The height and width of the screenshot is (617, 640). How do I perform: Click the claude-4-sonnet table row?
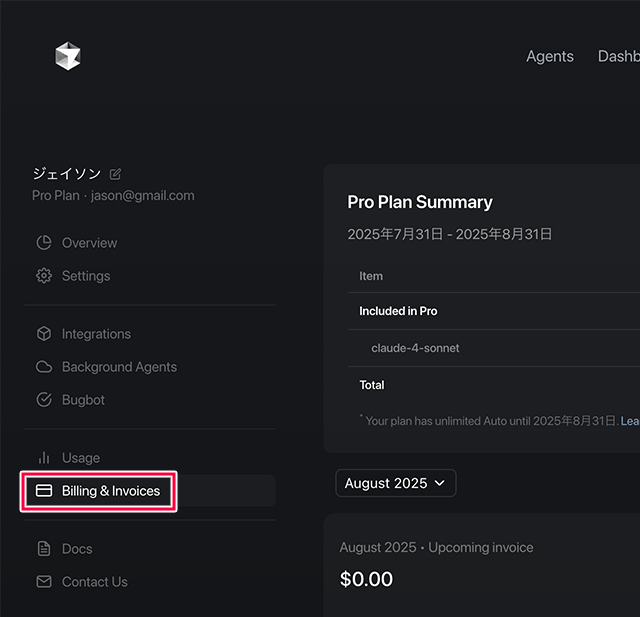tap(415, 348)
